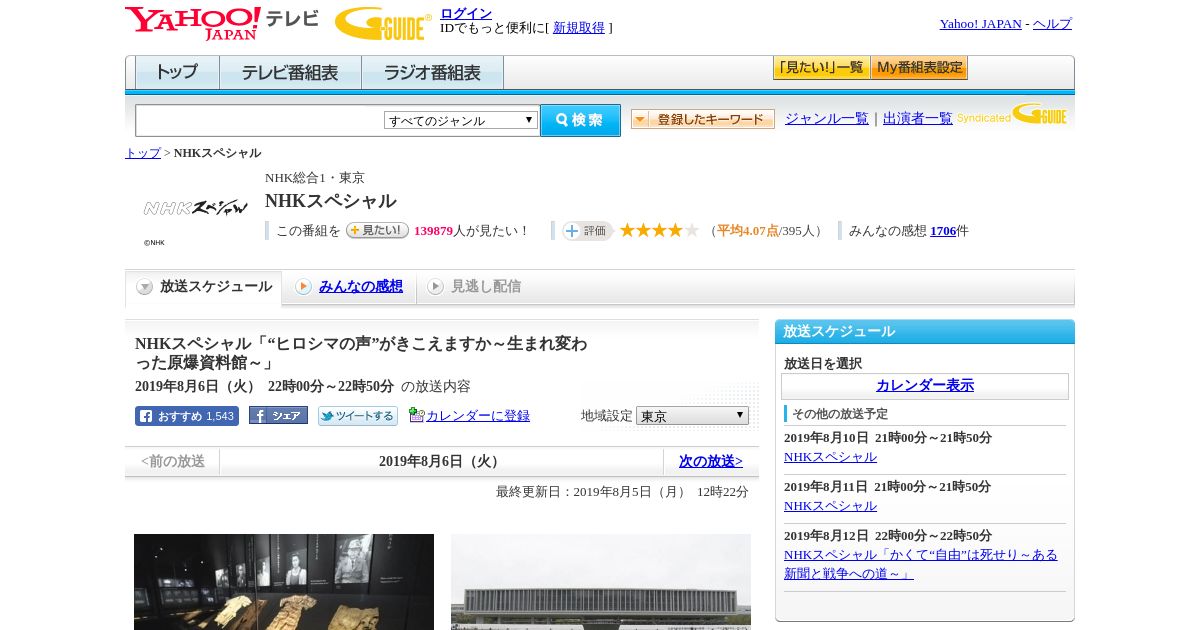Open 「かくて"自由"は死せり」 program link
Screen dimensions: 1200x630
920,564
